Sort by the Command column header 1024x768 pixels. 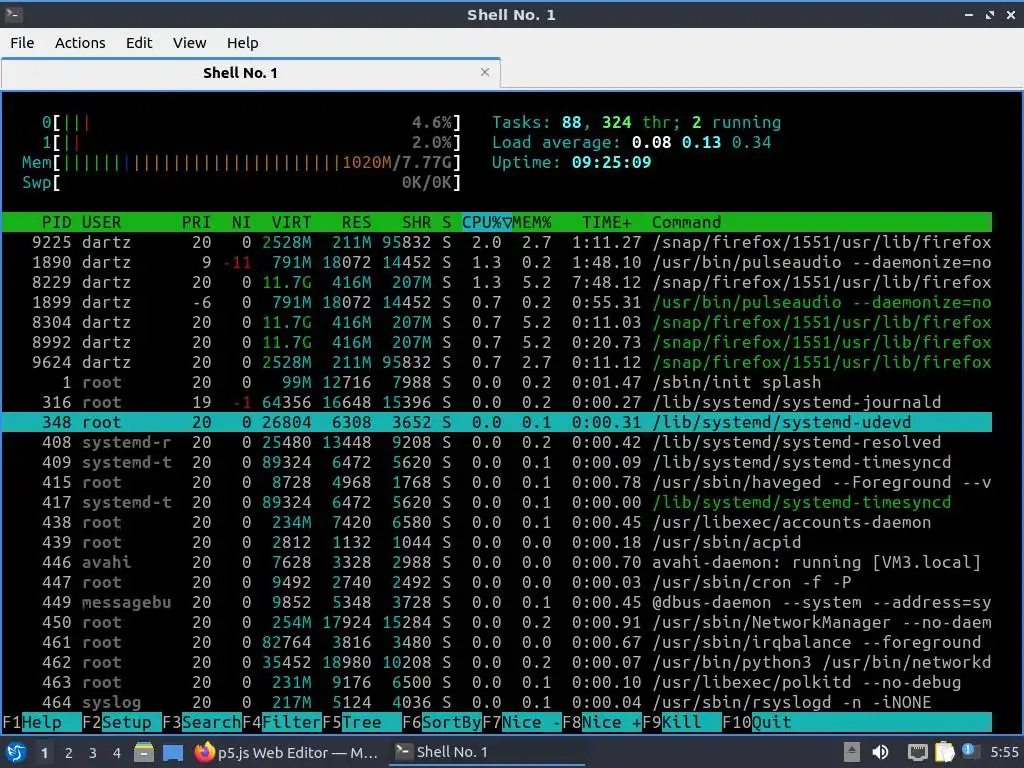click(x=686, y=222)
